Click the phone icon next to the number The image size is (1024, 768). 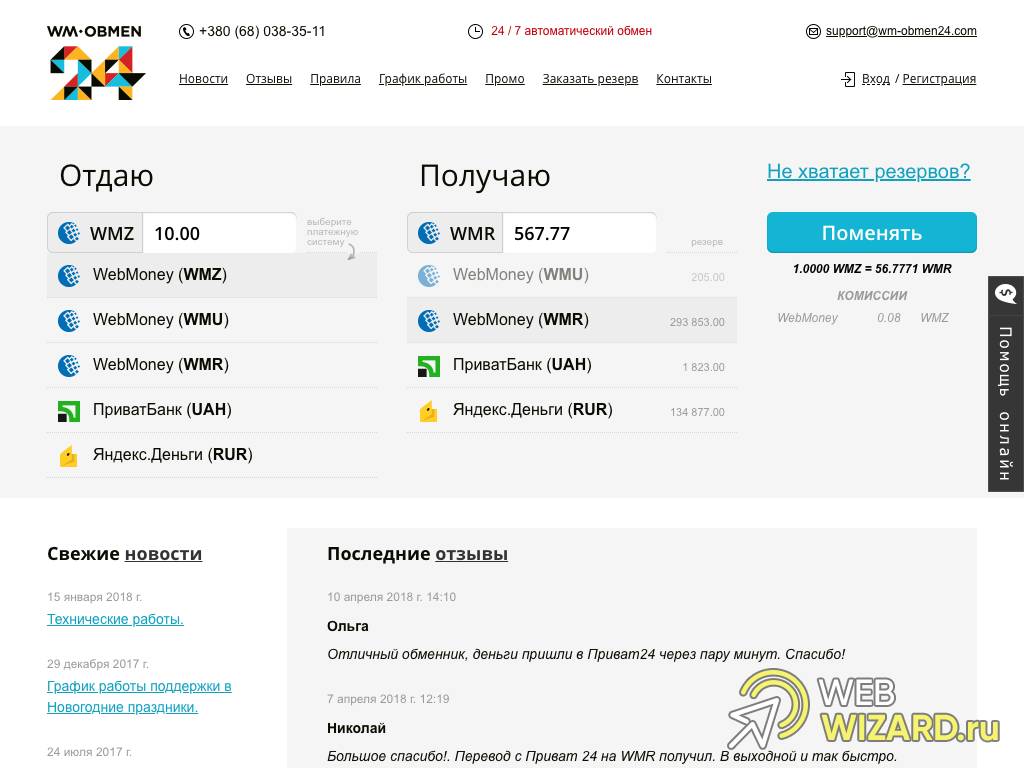pyautogui.click(x=186, y=31)
